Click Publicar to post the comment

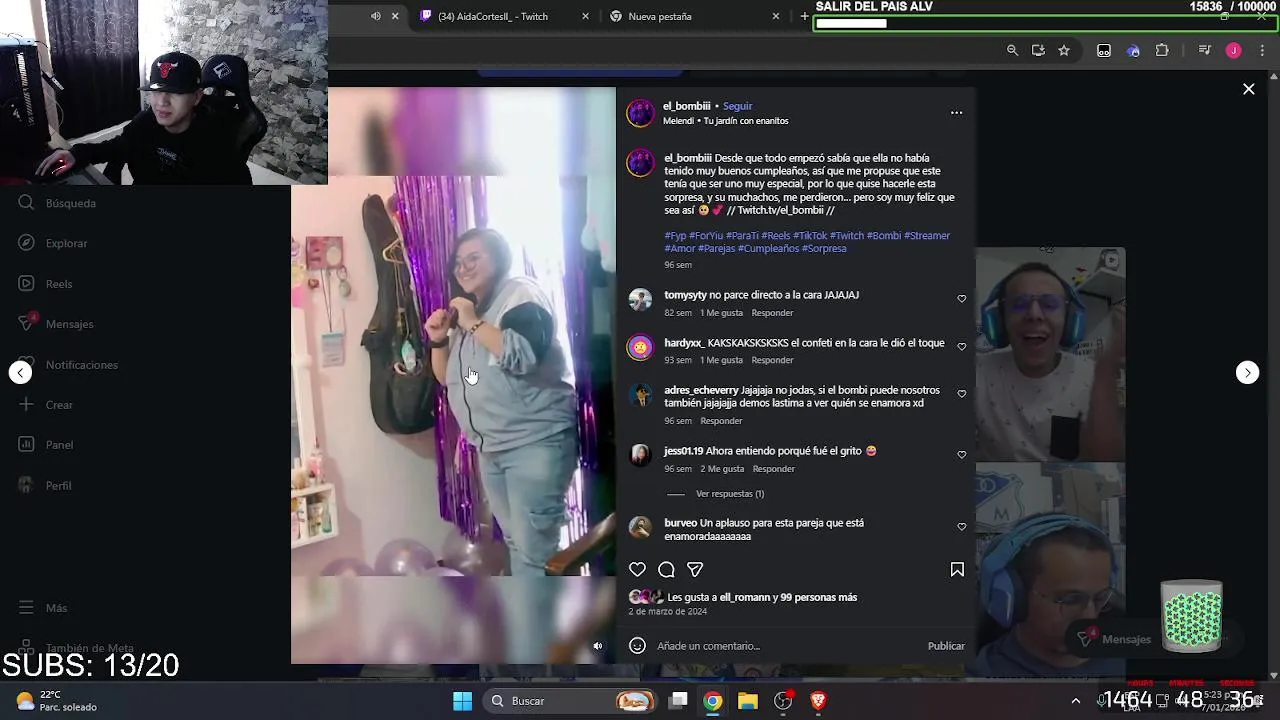pyautogui.click(x=946, y=646)
